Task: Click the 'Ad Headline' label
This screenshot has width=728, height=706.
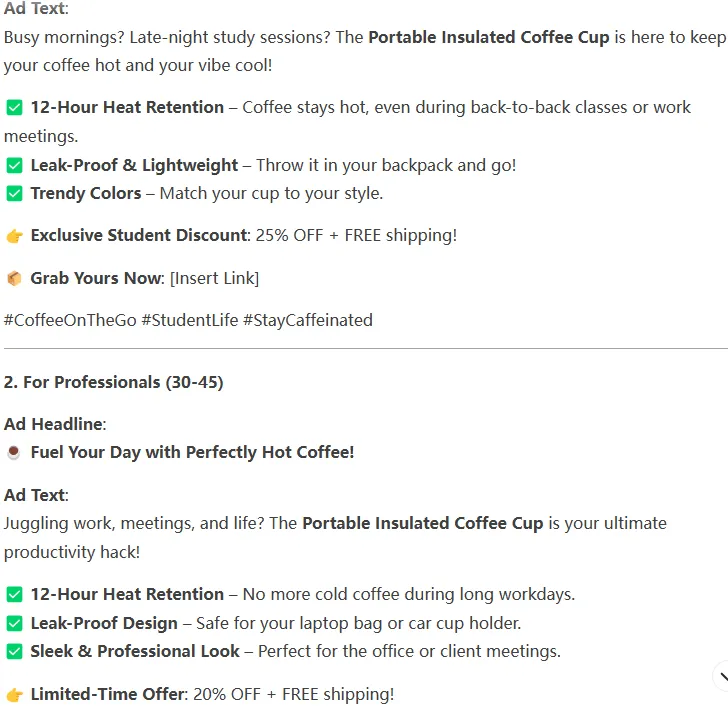Action: click(54, 424)
